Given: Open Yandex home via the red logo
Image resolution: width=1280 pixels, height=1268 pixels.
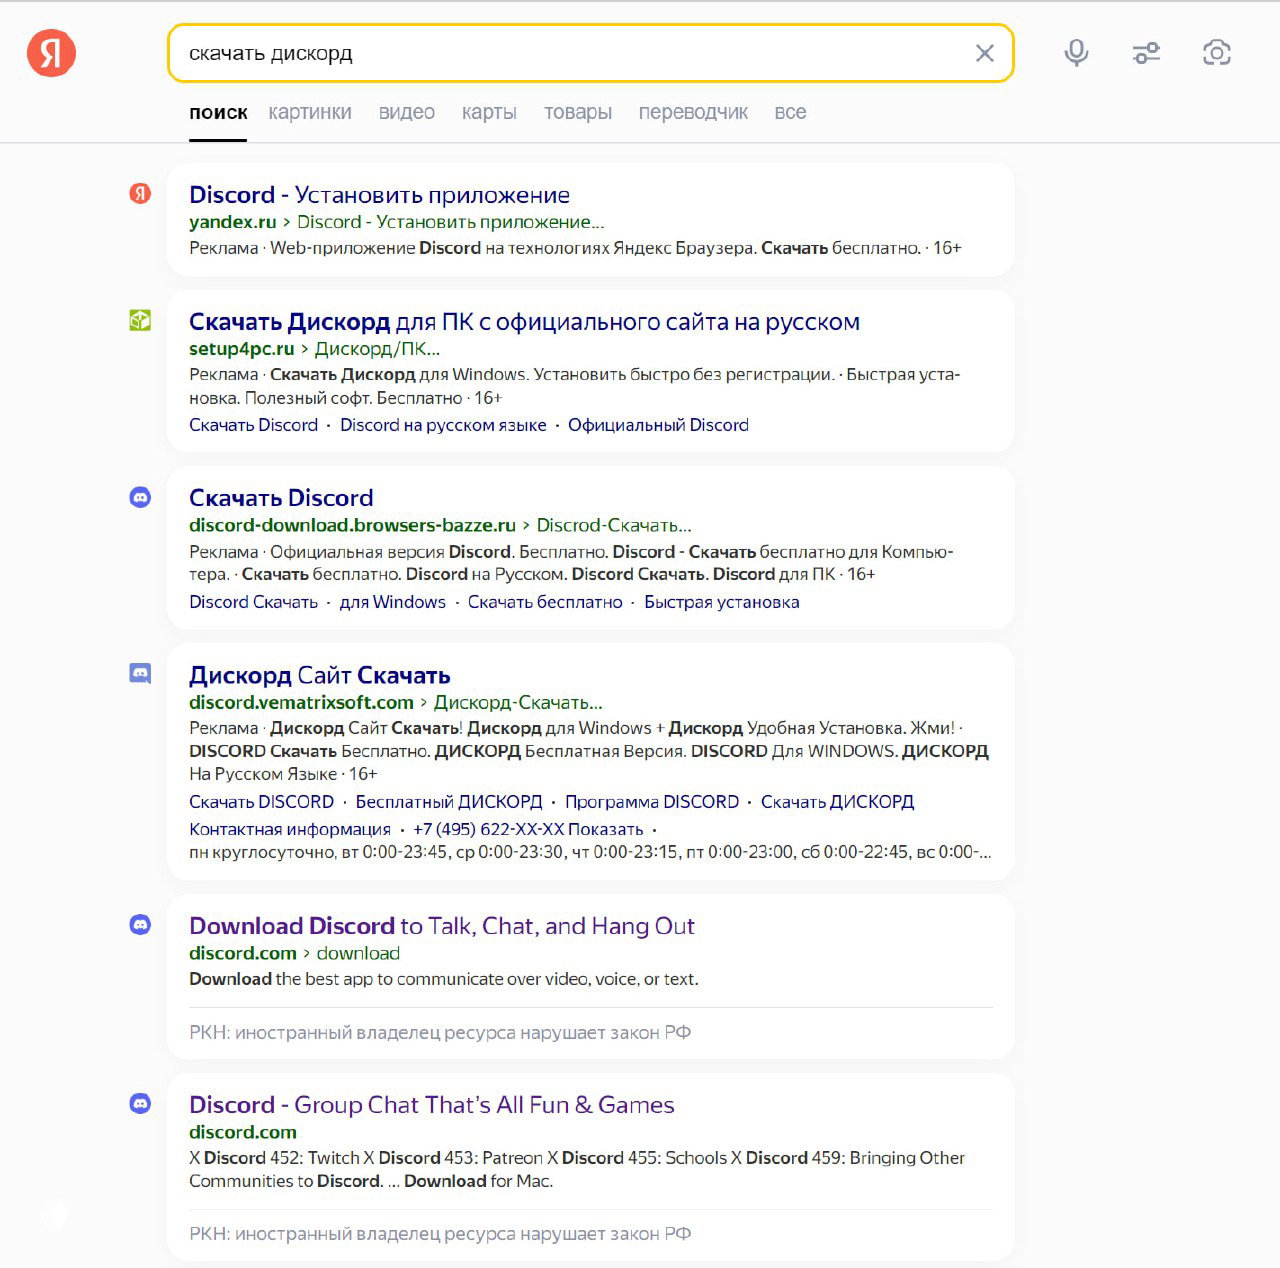Looking at the screenshot, I should click(x=51, y=53).
